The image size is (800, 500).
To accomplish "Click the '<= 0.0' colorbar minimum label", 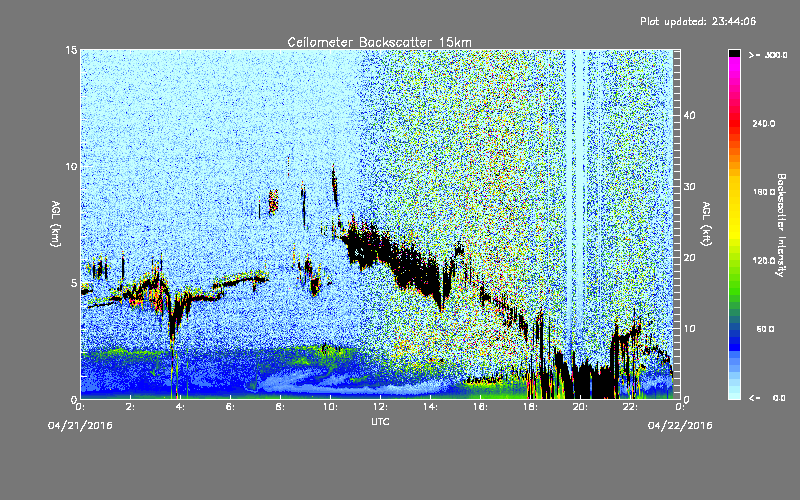I will (x=767, y=397).
